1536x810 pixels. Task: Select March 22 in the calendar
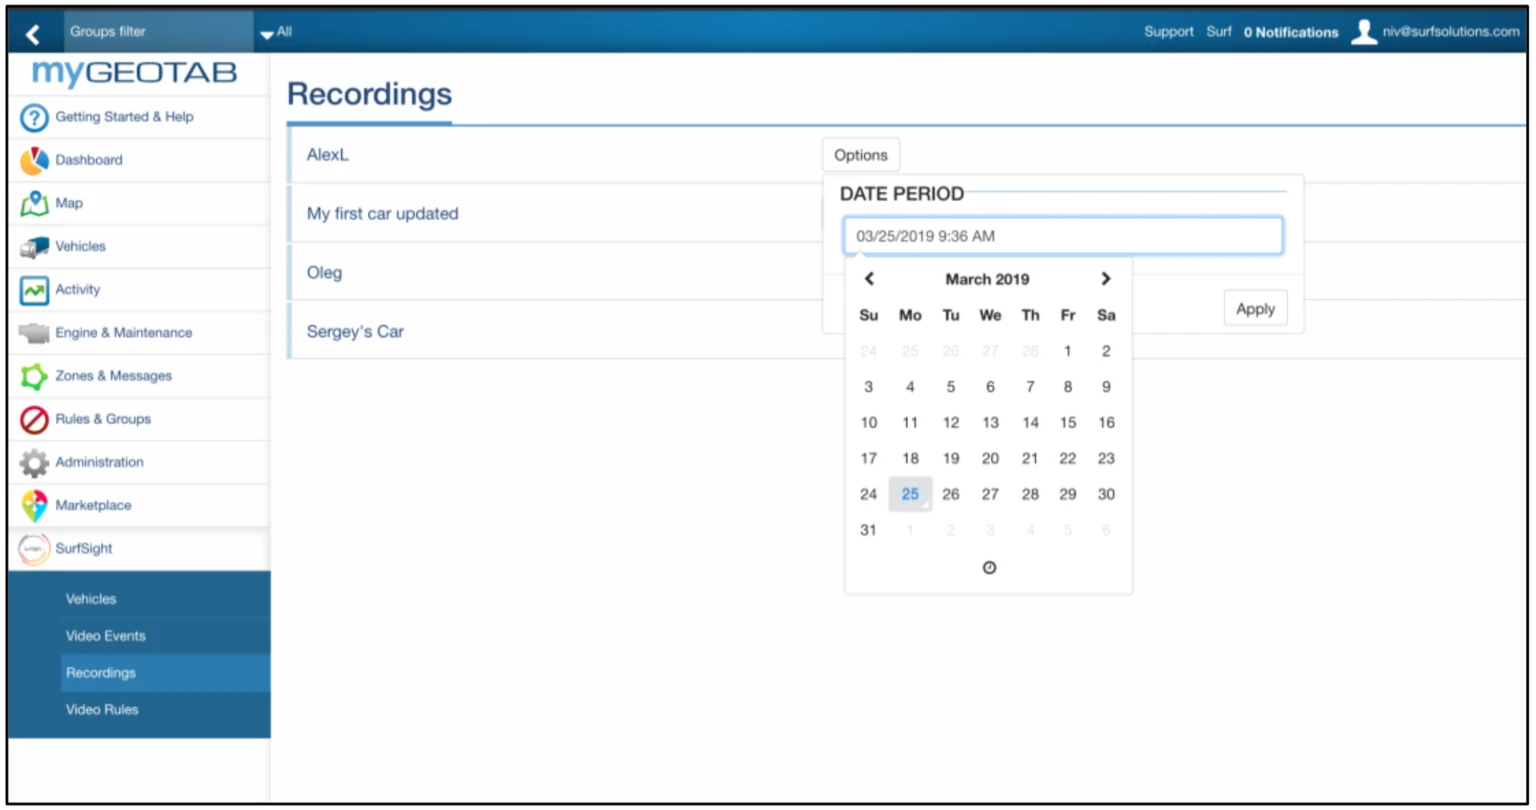pyautogui.click(x=1068, y=459)
